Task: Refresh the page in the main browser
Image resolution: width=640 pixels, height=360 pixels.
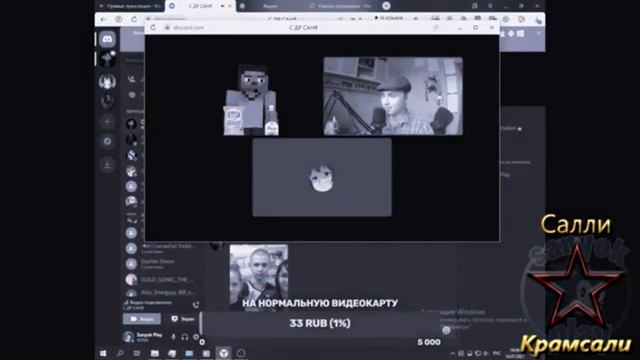Action: (134, 19)
